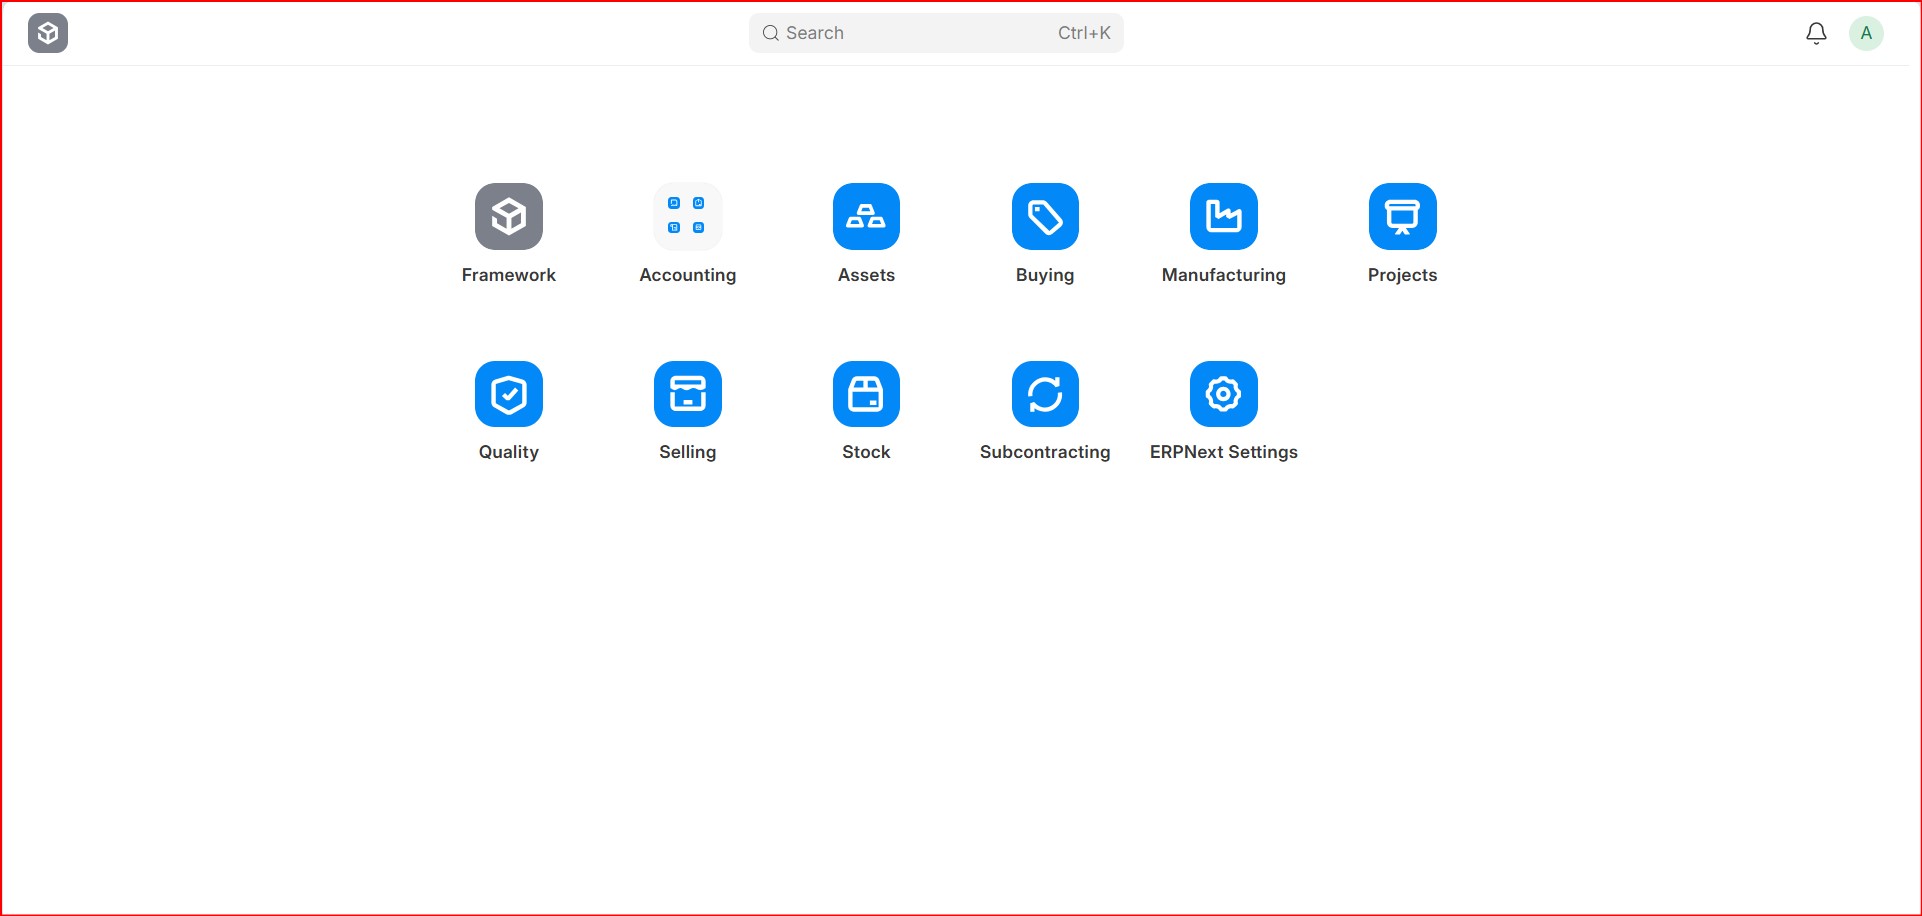Launch the Projects presentation-board icon
The width and height of the screenshot is (1922, 916).
[x=1402, y=216]
